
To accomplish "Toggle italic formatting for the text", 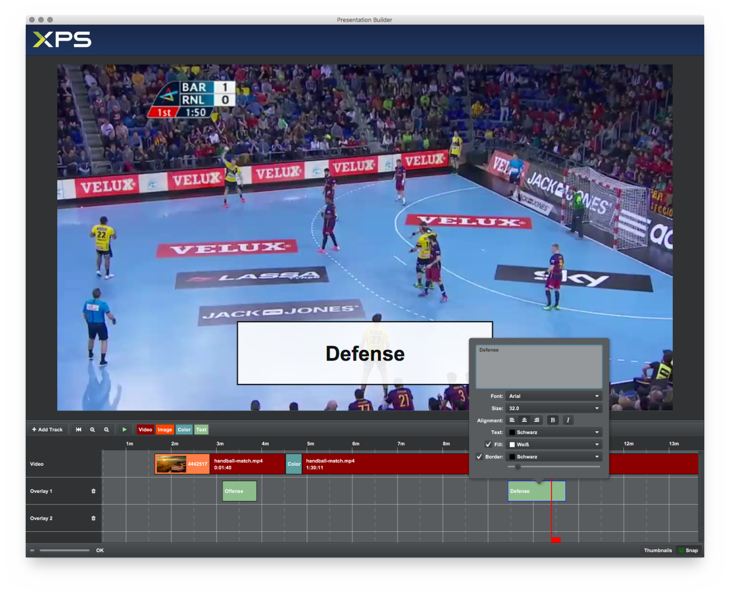I will [x=568, y=420].
